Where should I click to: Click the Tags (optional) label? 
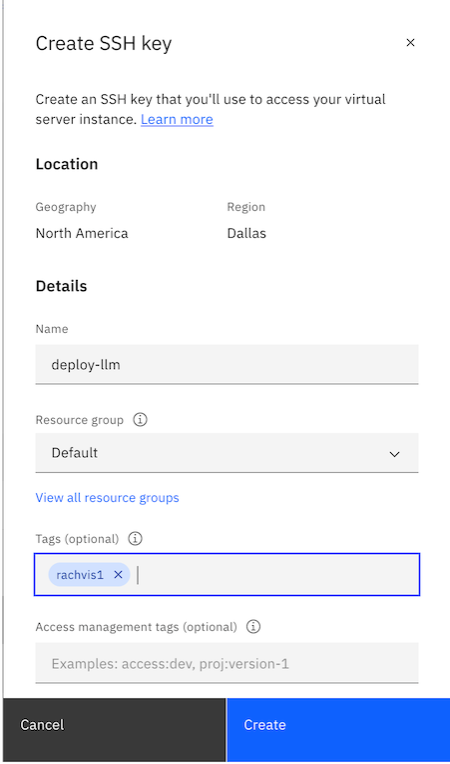coord(77,539)
